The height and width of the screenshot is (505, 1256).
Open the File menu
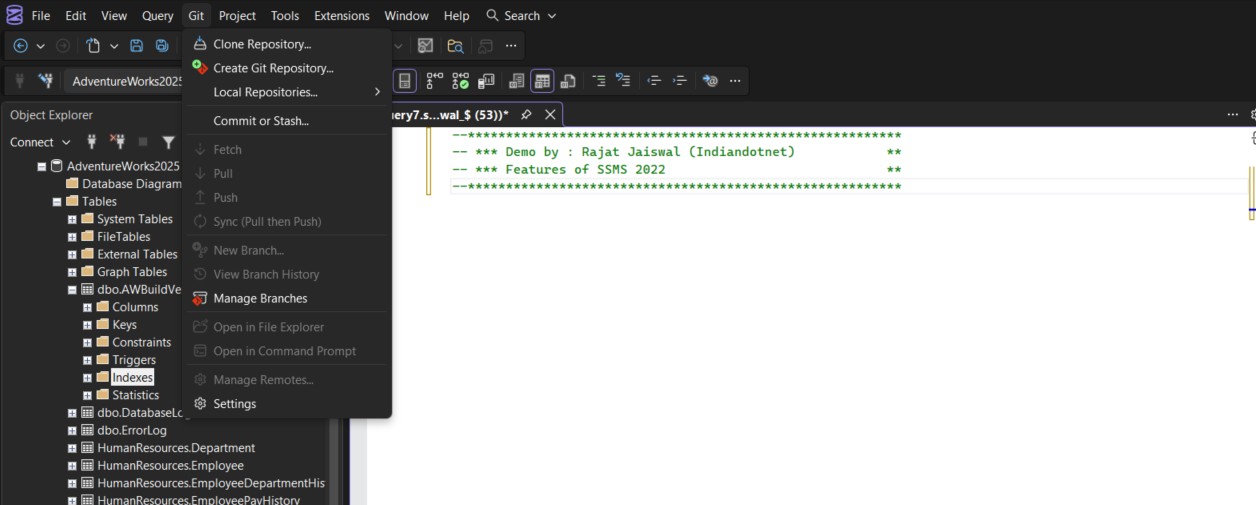[41, 15]
